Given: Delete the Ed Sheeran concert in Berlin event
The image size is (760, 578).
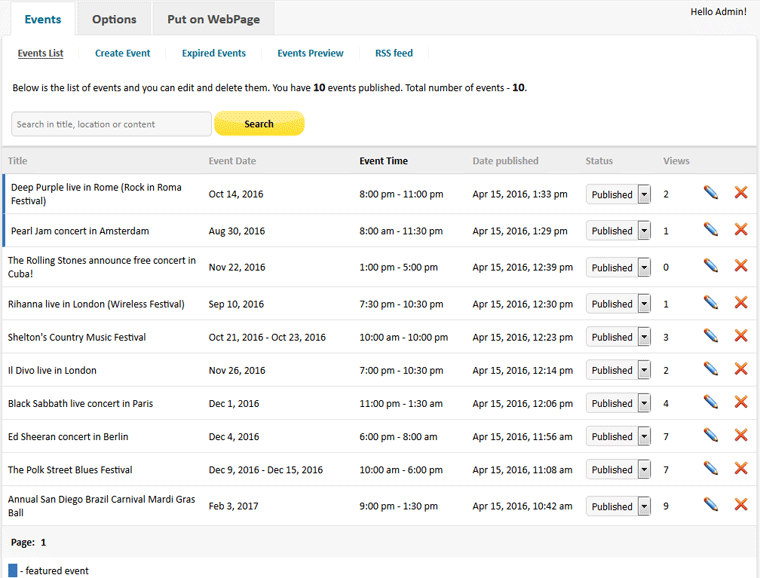Looking at the screenshot, I should pos(741,435).
